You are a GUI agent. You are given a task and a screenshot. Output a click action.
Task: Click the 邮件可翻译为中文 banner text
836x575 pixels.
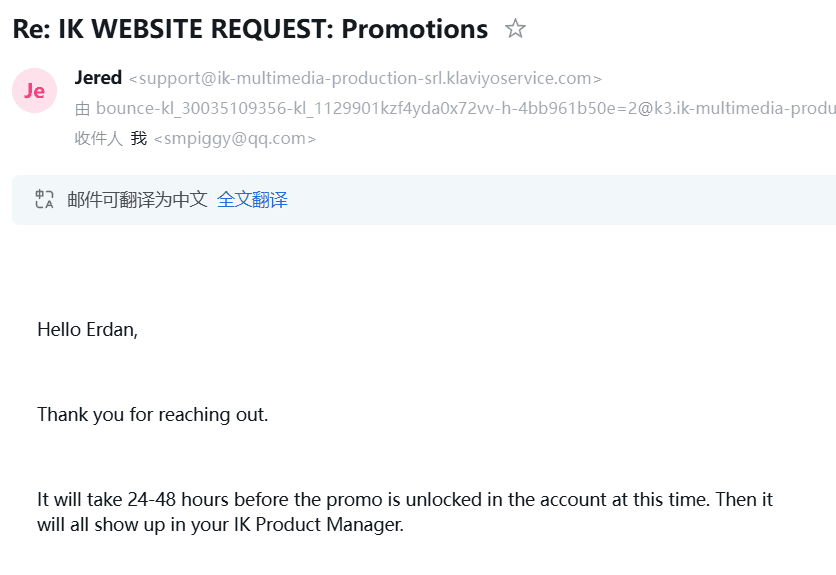pyautogui.click(x=138, y=199)
